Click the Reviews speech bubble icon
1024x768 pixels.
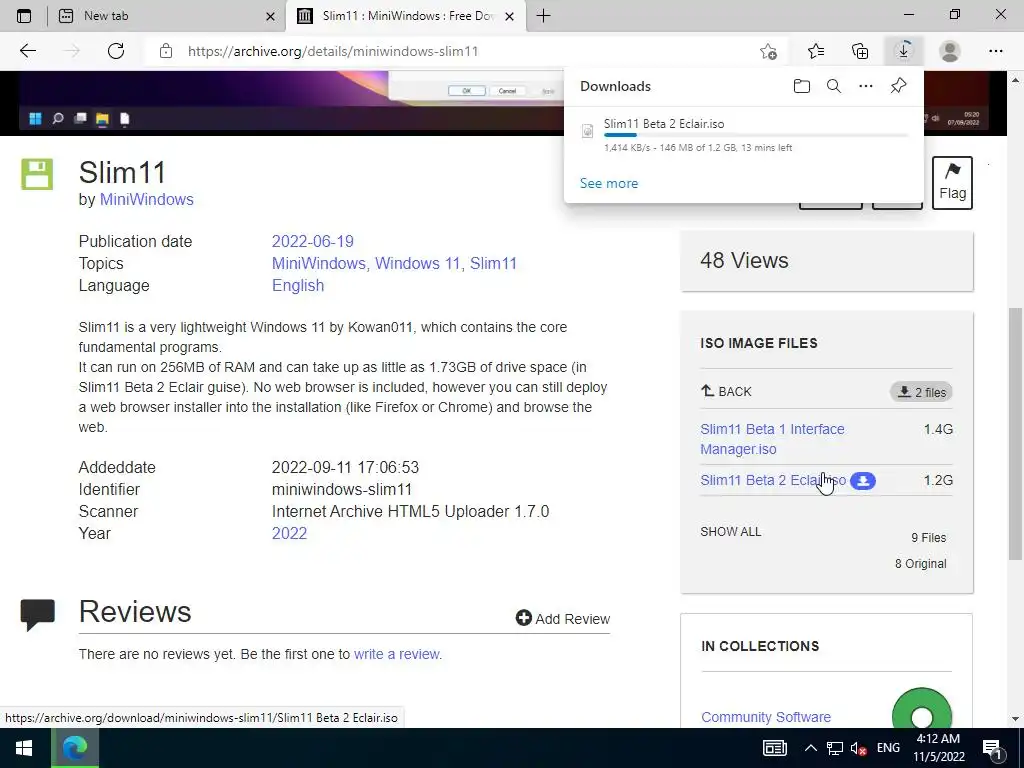[37, 615]
